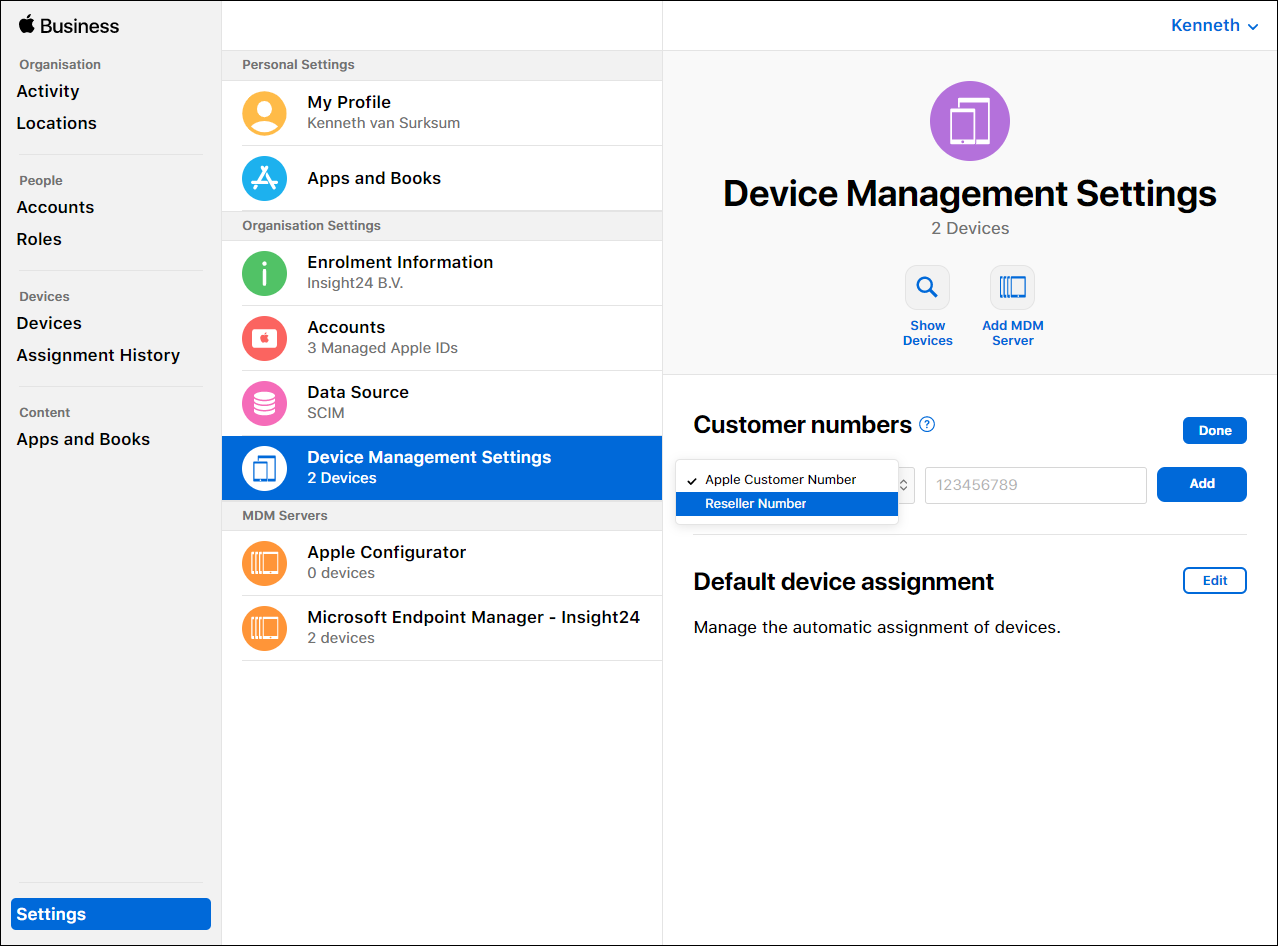Click Edit for Default device assignment
The height and width of the screenshot is (946, 1278).
click(1215, 581)
